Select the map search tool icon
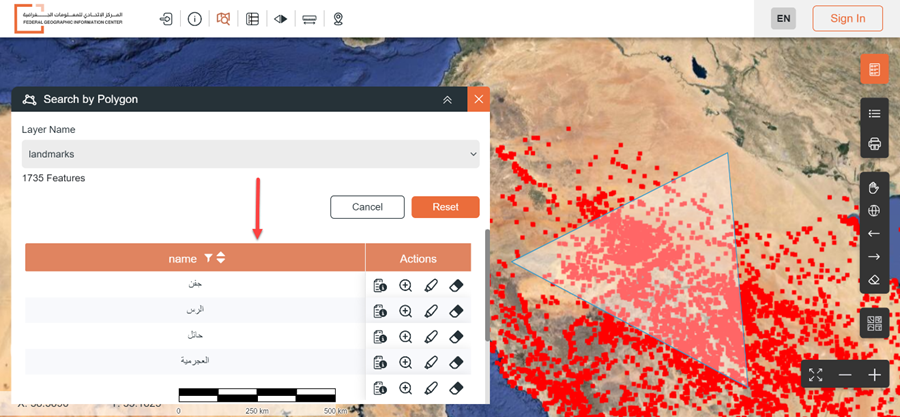 tap(223, 19)
